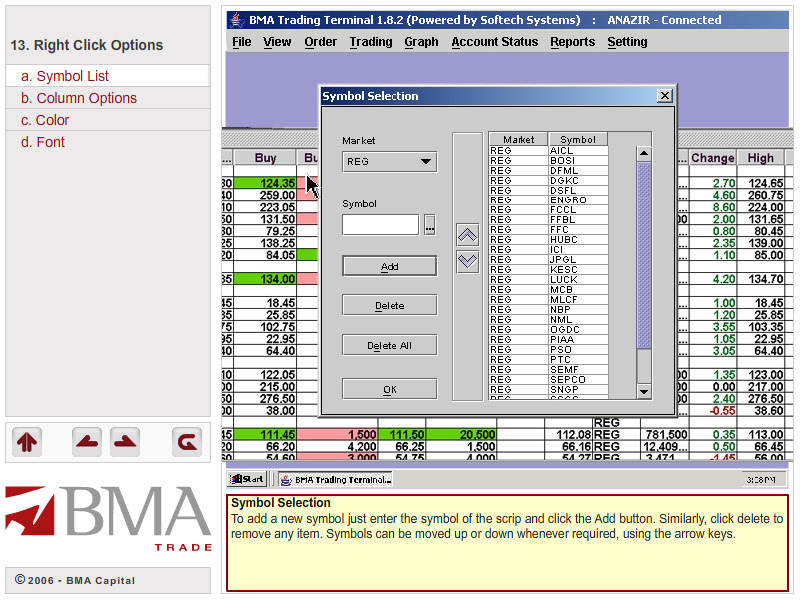The width and height of the screenshot is (800, 600).
Task: Open the 'b. Column Options' topic
Action: click(108, 98)
